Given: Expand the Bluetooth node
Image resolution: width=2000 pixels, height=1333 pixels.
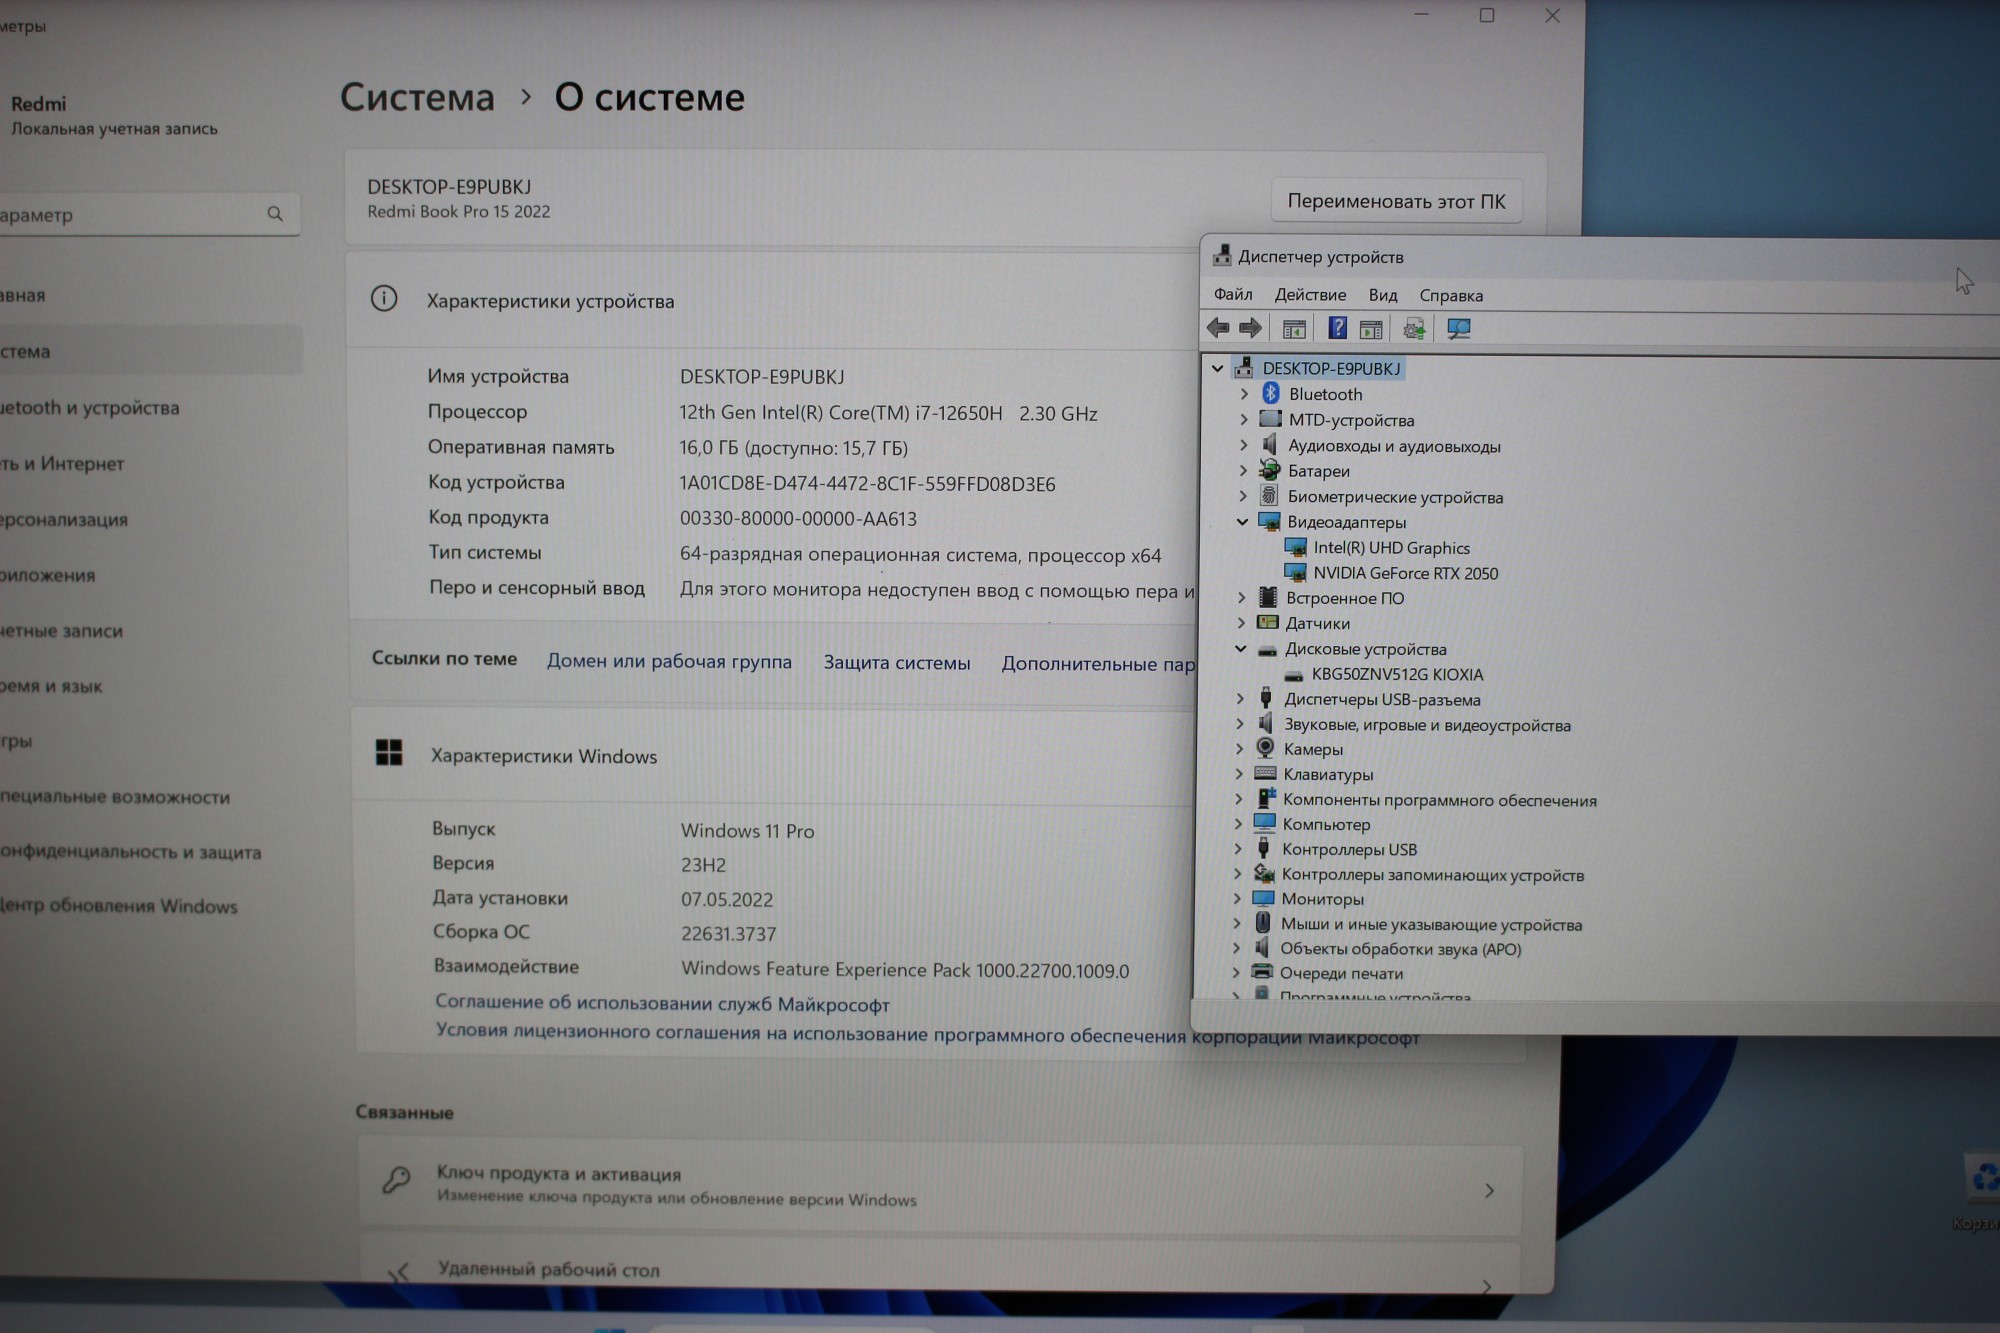Looking at the screenshot, I should coord(1244,394).
